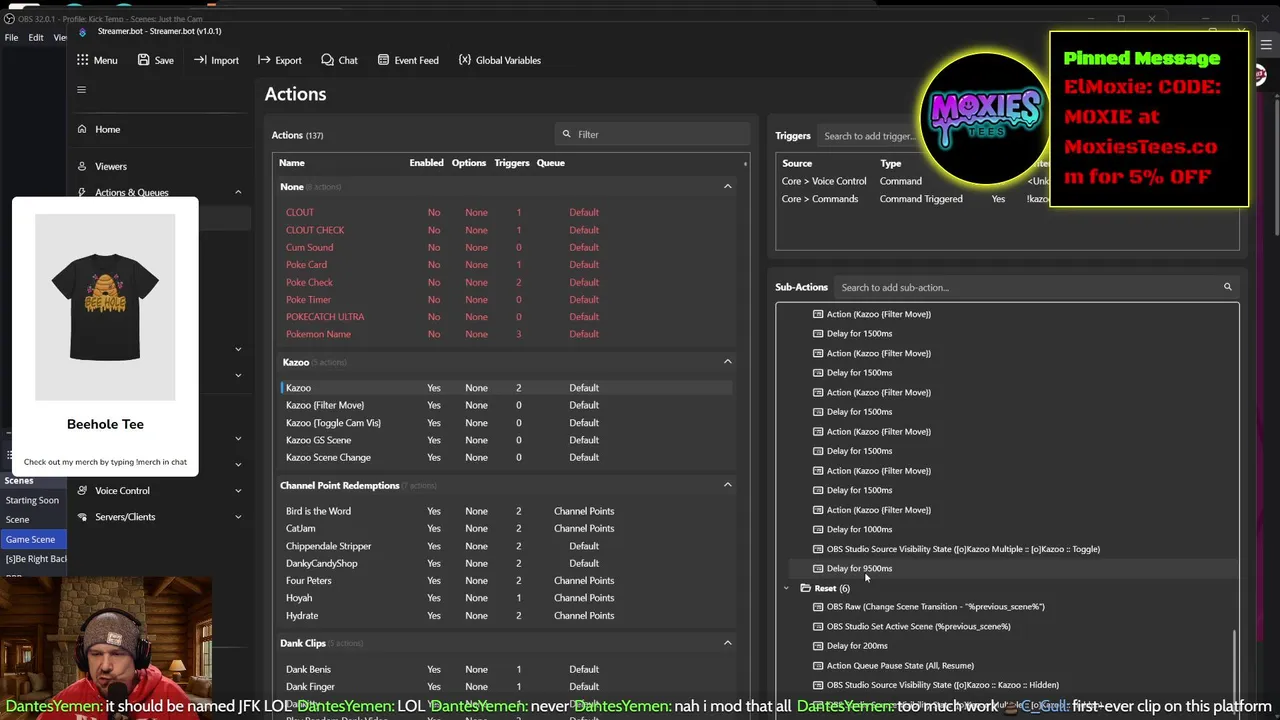The width and height of the screenshot is (1280, 720).
Task: Go to Home in the sidebar
Action: click(107, 129)
